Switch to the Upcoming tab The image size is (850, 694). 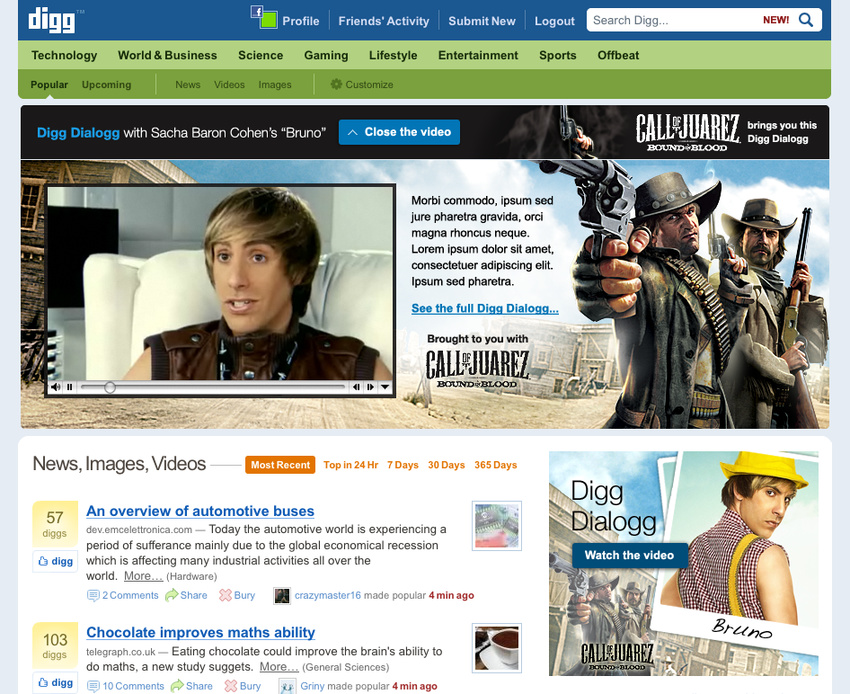(106, 85)
